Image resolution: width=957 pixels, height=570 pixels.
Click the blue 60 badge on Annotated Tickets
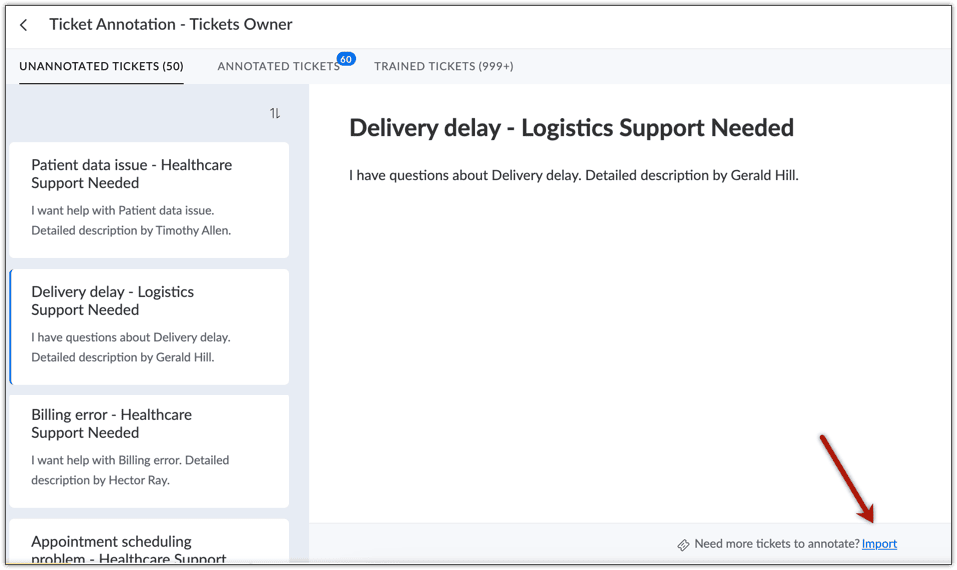[x=346, y=59]
